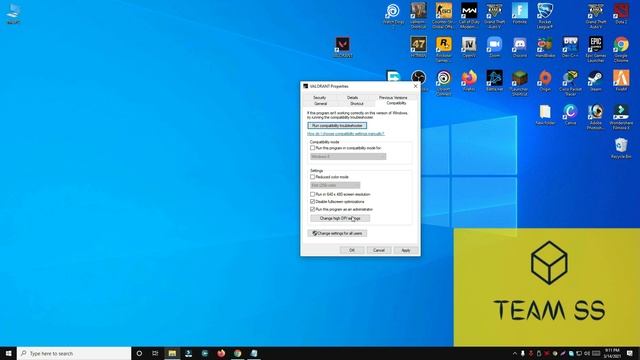Click Run compatibility troubleshooter button
The image size is (640, 360).
[x=337, y=125]
